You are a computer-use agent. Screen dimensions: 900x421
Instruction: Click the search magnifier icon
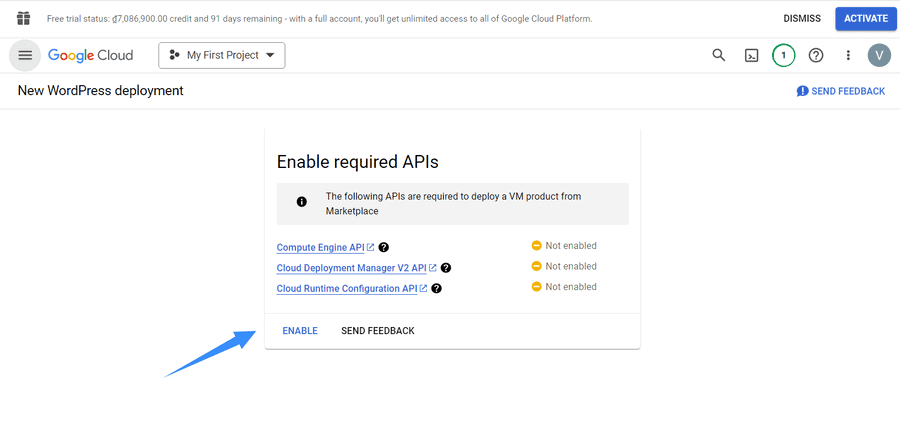point(719,55)
